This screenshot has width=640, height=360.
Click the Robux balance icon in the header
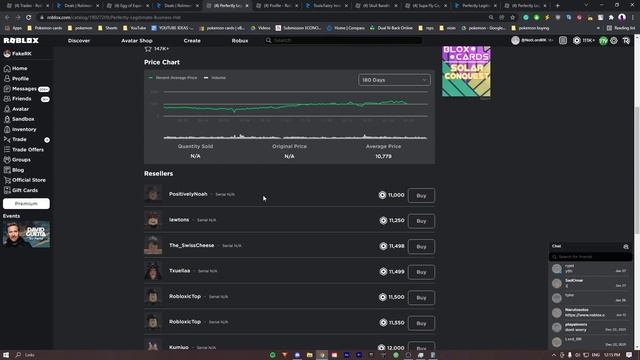click(577, 40)
